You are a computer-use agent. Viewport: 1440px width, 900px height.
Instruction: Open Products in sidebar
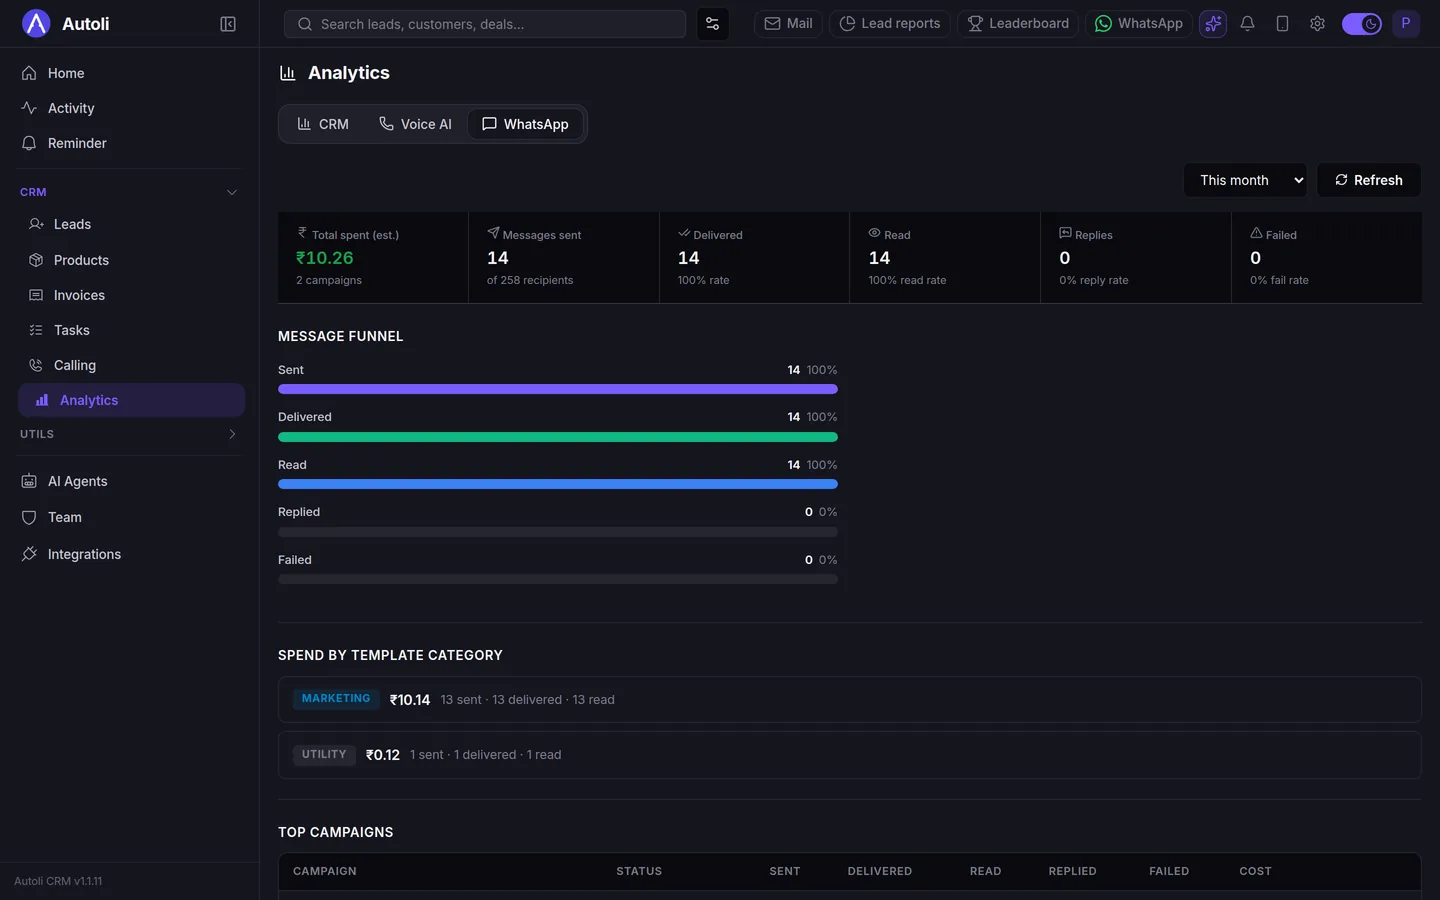[131, 260]
